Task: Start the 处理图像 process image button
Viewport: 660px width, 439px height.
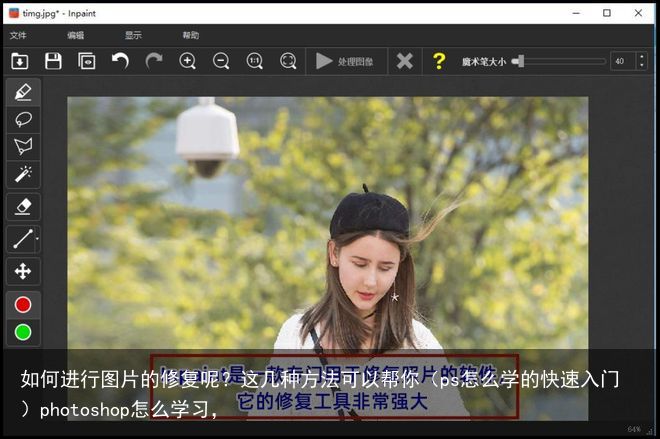Action: [345, 61]
